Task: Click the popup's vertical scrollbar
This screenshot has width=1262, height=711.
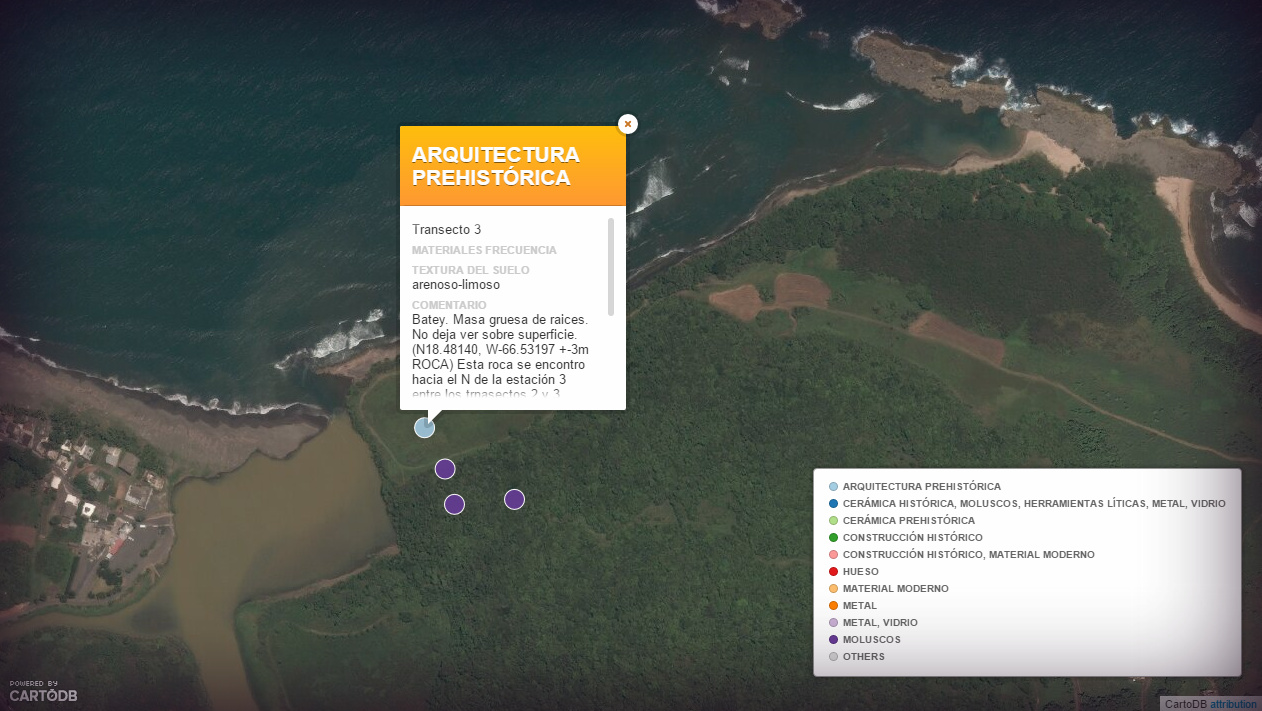Action: pyautogui.click(x=611, y=266)
